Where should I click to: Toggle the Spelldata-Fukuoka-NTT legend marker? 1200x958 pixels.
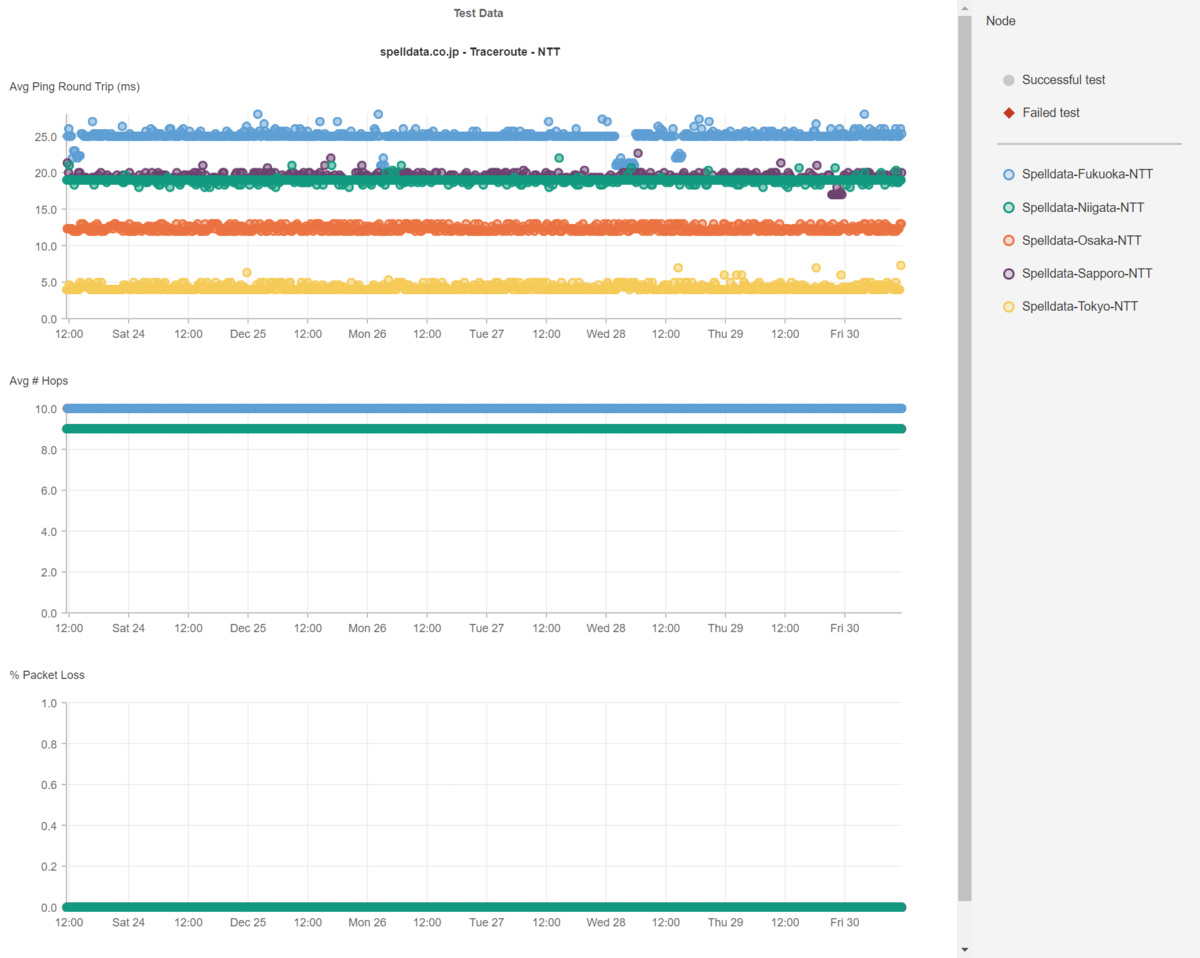coord(1009,175)
